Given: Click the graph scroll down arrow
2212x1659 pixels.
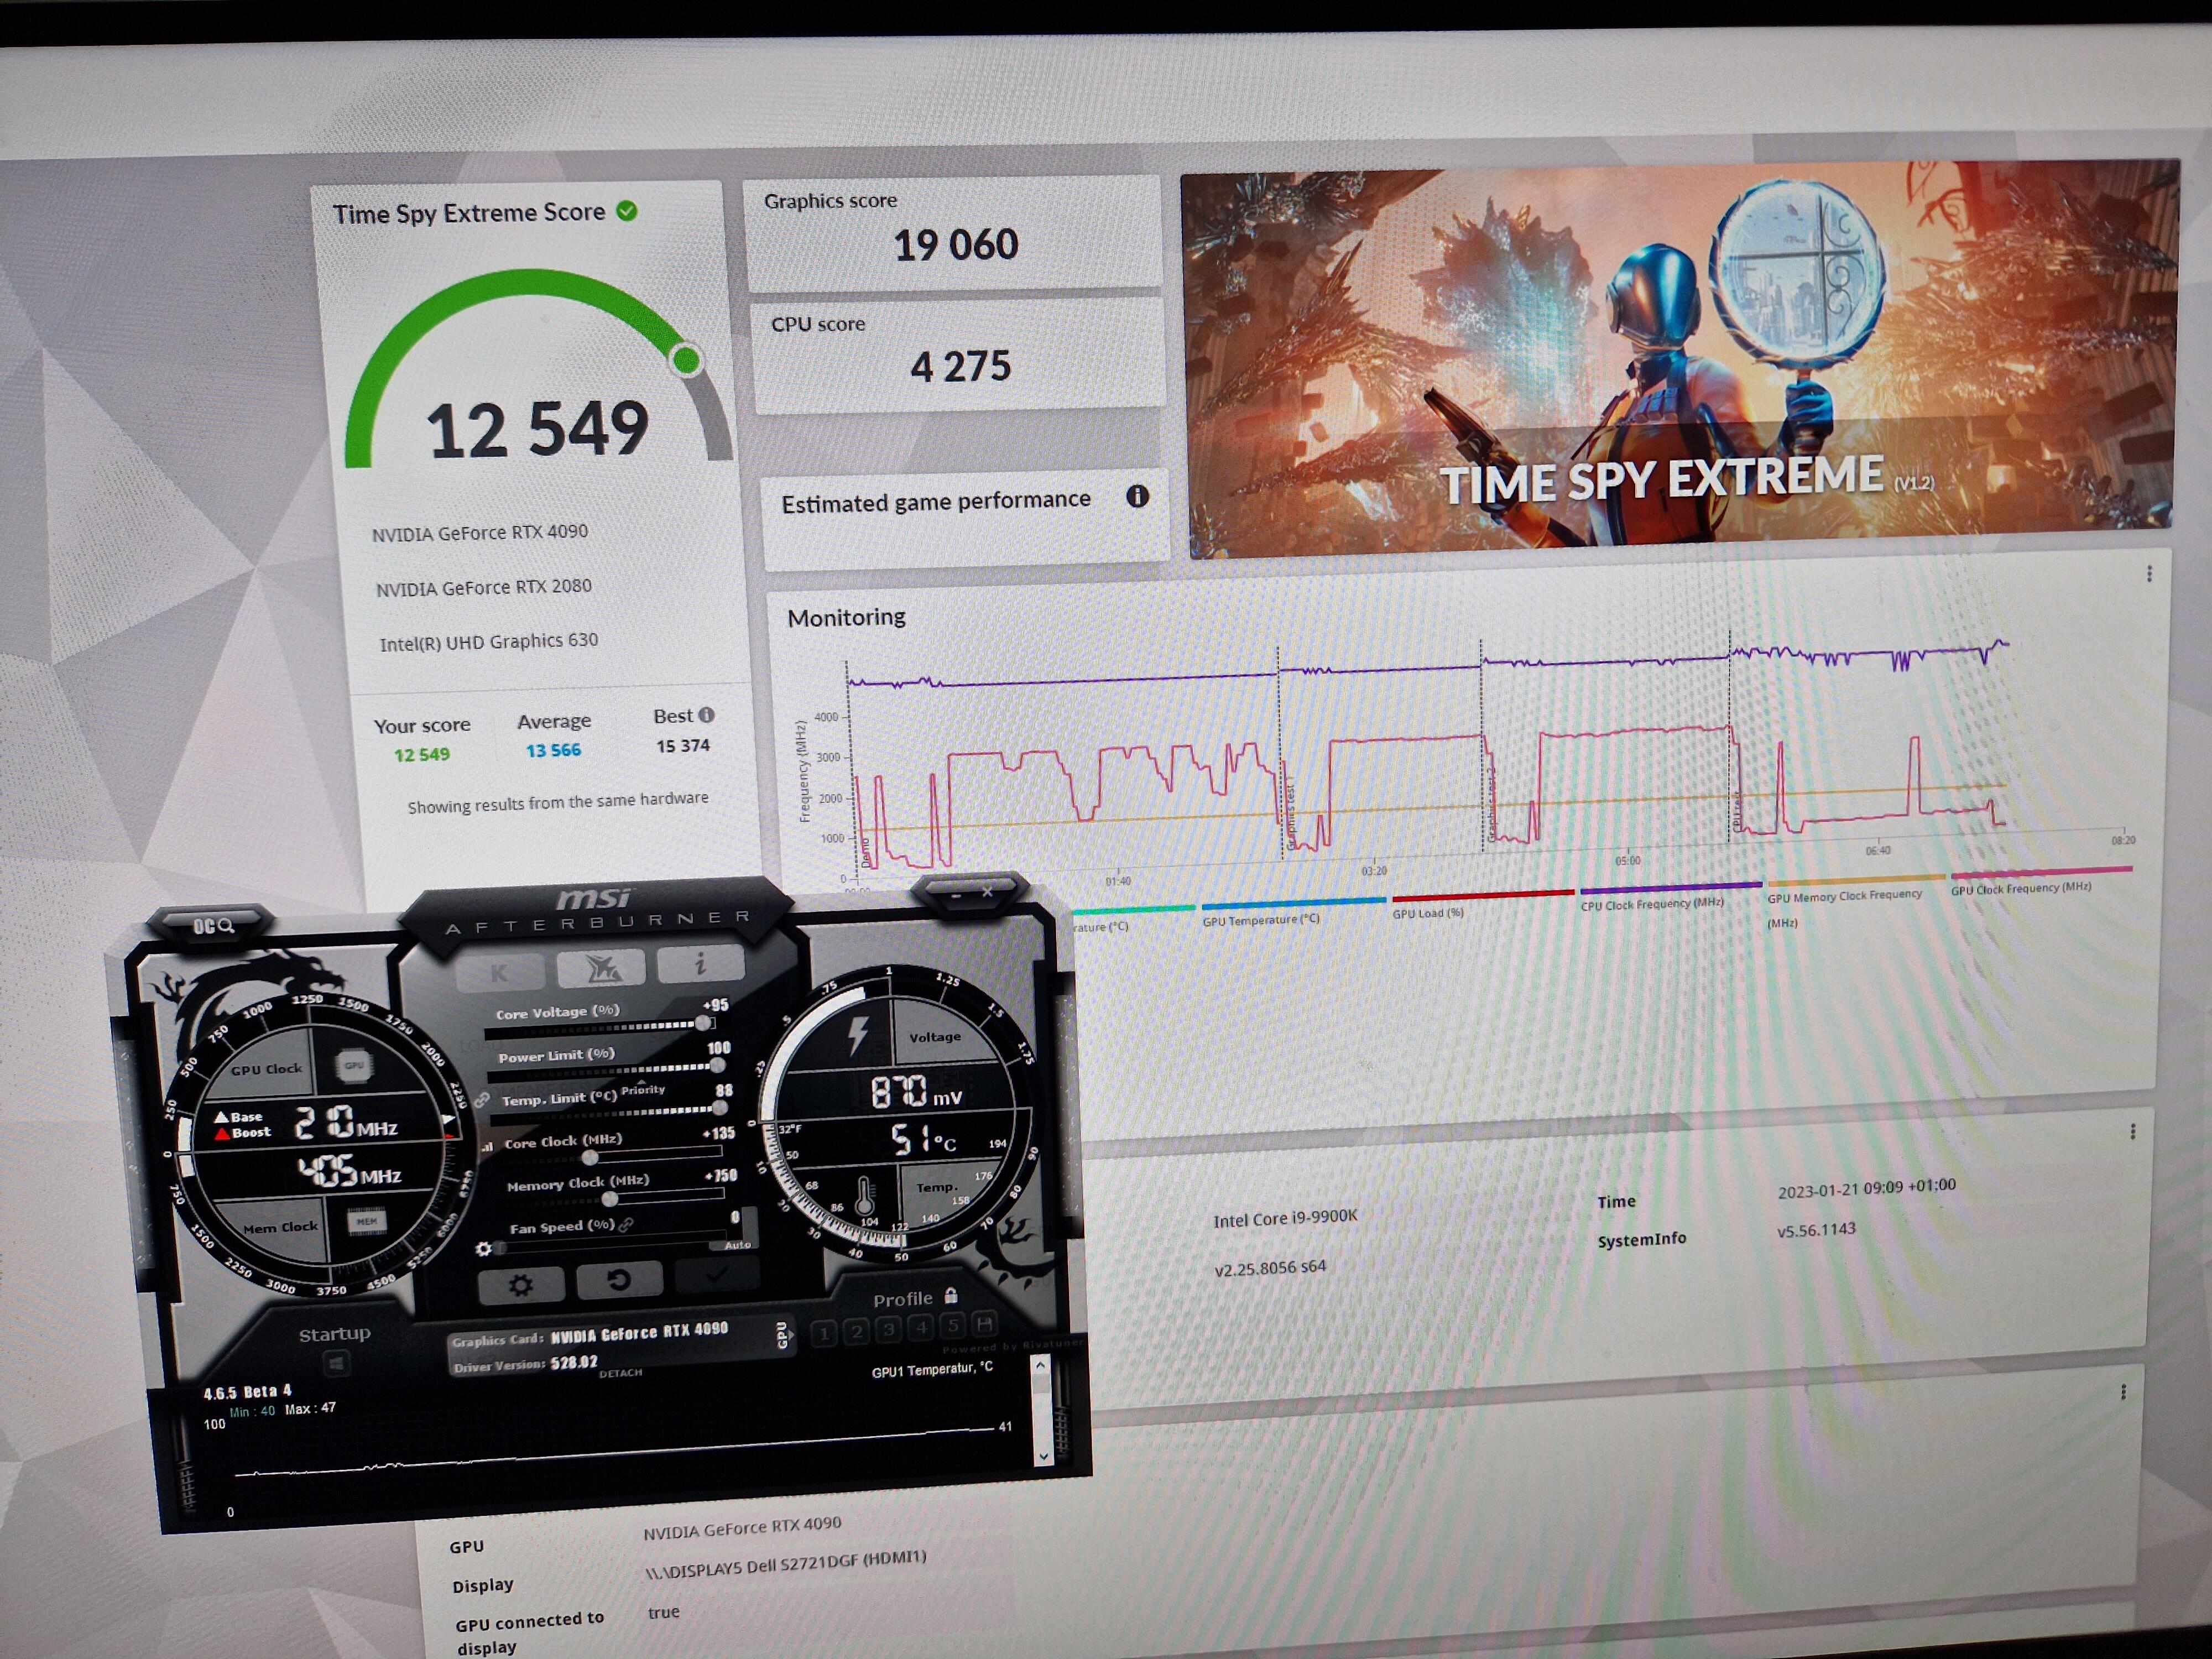Looking at the screenshot, I should coord(1043,1456).
